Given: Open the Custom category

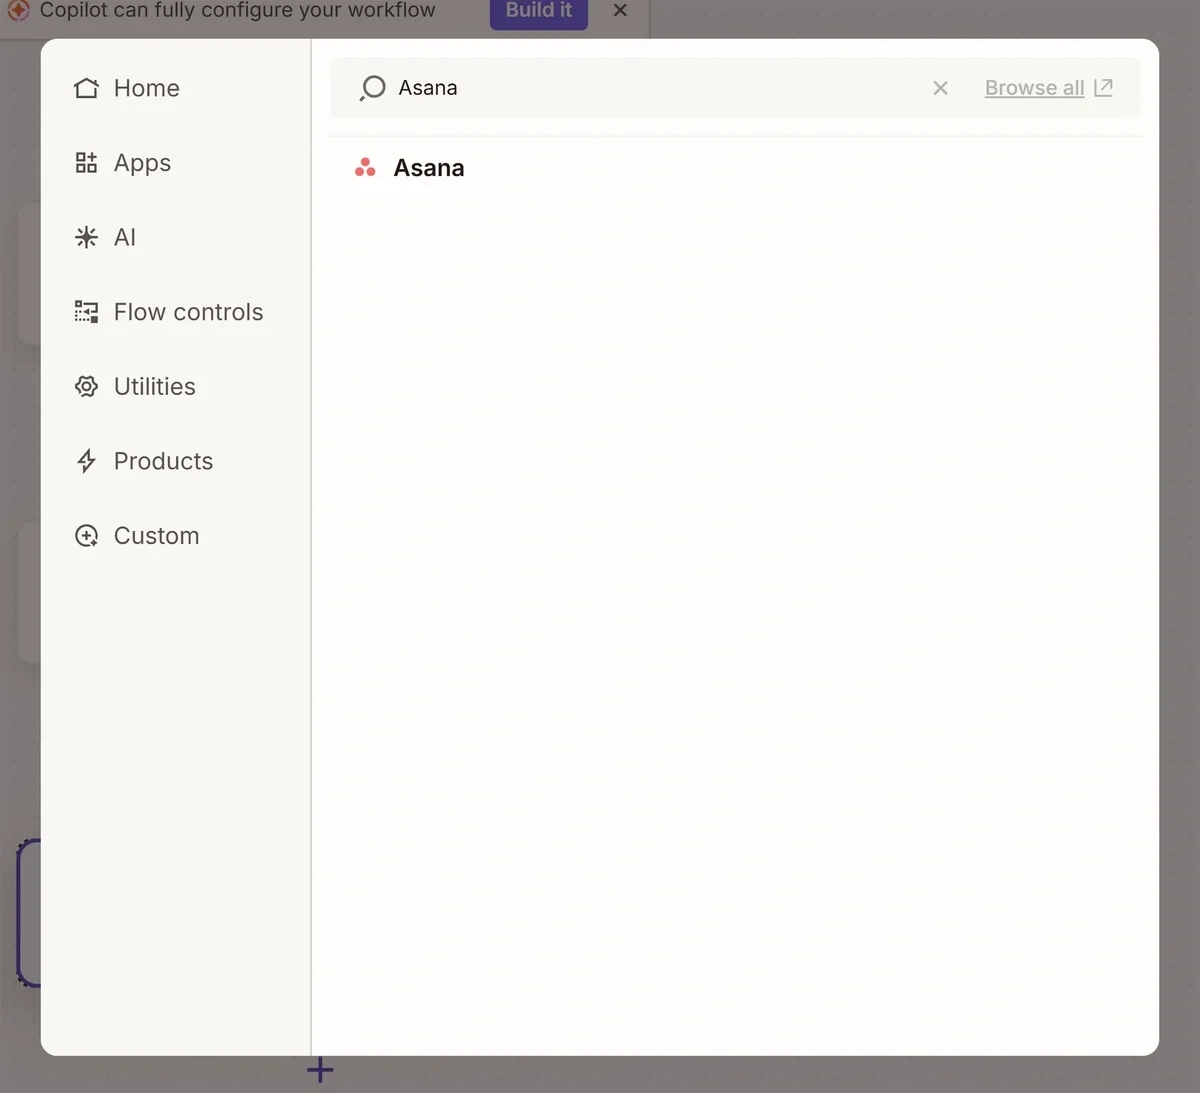Looking at the screenshot, I should pos(137,536).
